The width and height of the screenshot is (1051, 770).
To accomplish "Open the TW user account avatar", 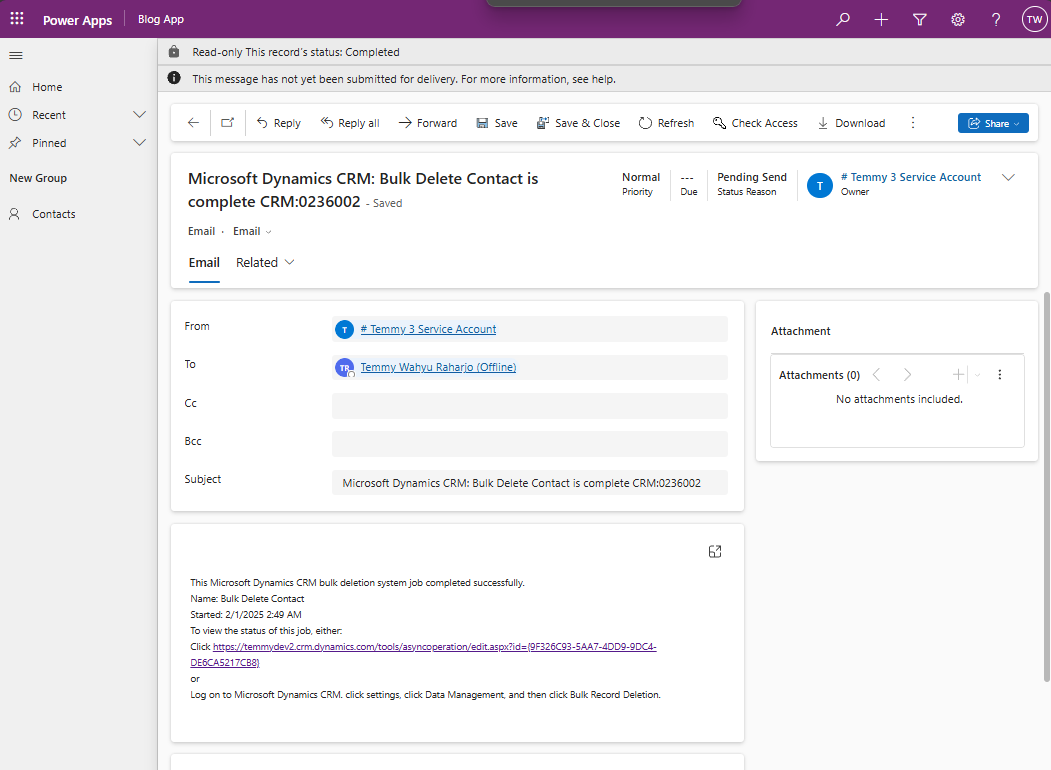I will [x=1034, y=19].
